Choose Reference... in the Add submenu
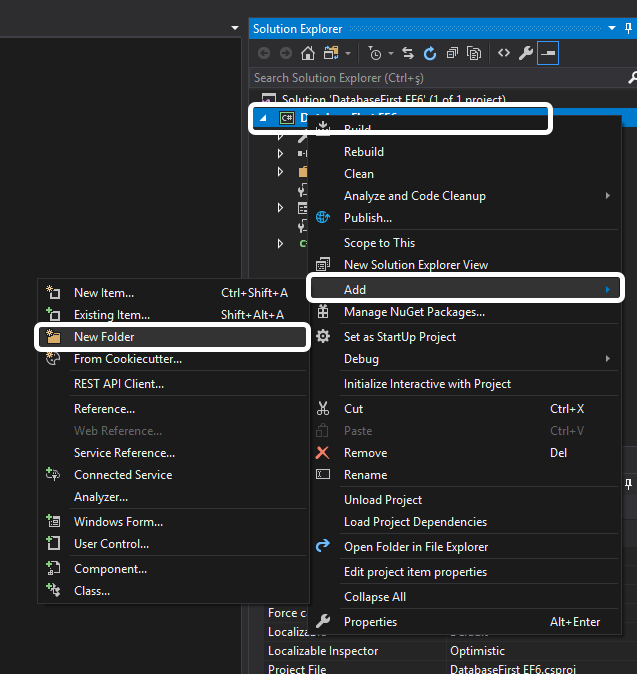This screenshot has height=674, width=637. click(173, 409)
